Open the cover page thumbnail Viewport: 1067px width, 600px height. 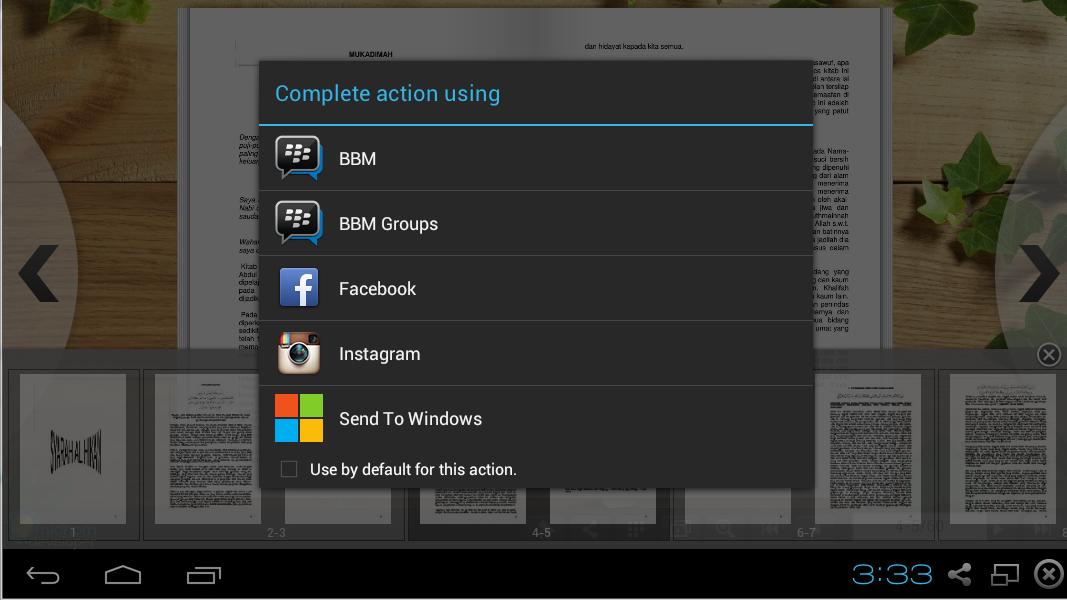coord(73,449)
